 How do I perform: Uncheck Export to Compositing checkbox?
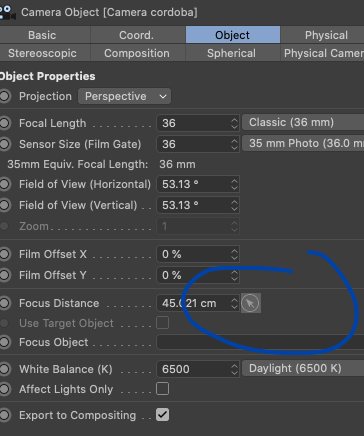pos(162,415)
